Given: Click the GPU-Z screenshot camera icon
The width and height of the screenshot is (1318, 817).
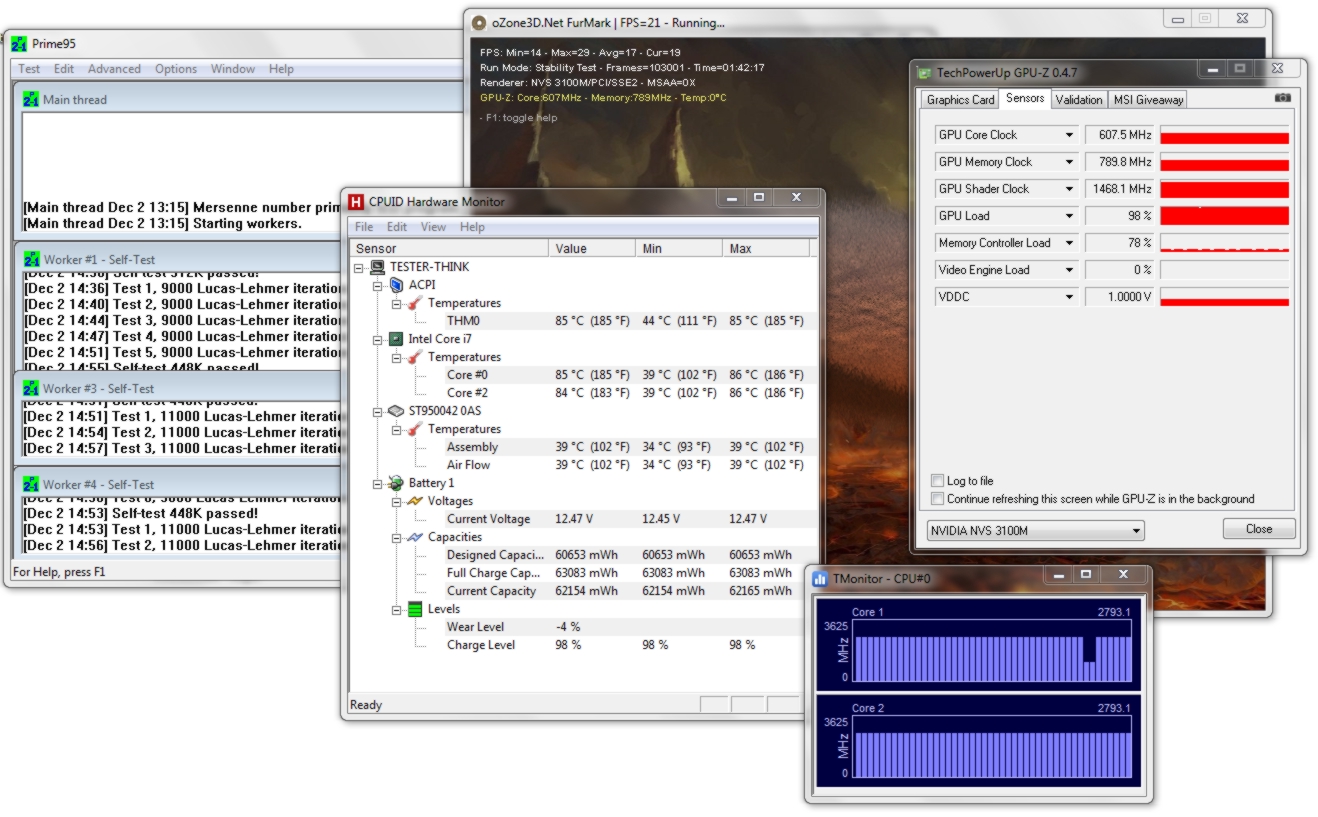Looking at the screenshot, I should 1282,98.
